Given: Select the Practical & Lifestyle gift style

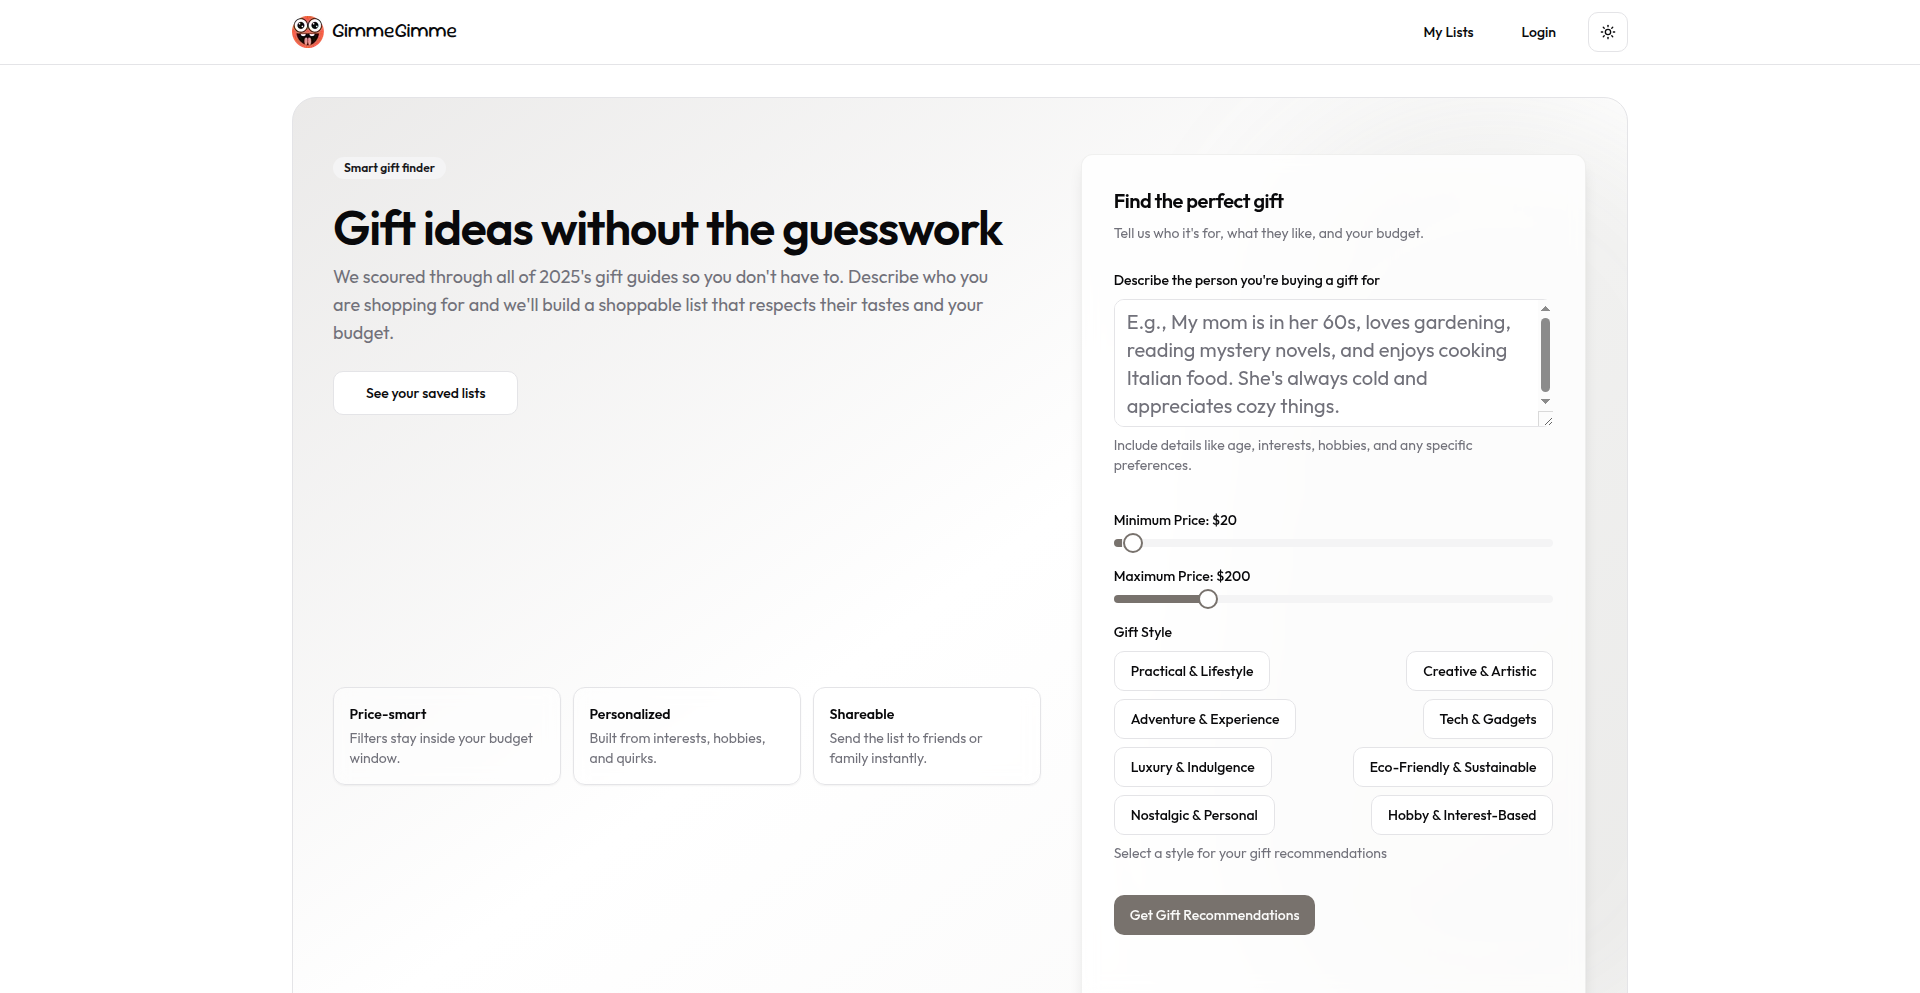Looking at the screenshot, I should (1191, 671).
